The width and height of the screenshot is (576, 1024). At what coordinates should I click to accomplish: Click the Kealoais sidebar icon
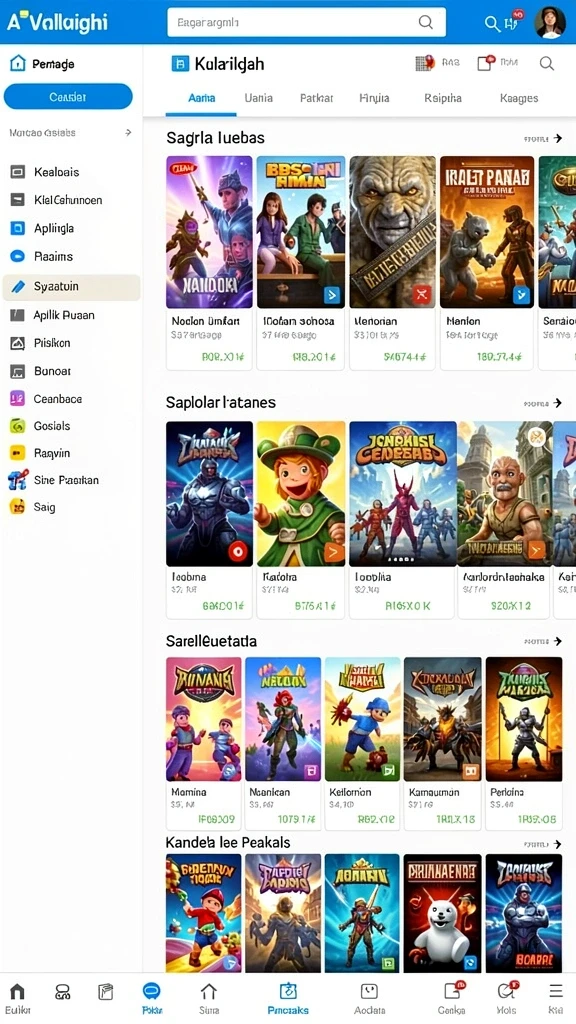pos(18,172)
